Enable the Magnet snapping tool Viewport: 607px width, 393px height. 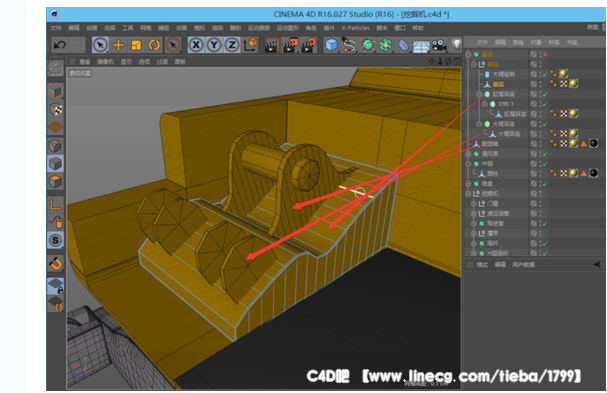[x=56, y=264]
